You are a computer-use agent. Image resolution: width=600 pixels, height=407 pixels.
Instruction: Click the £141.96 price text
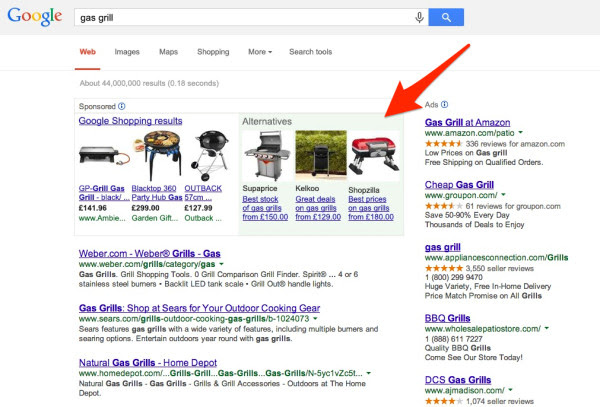[x=93, y=208]
